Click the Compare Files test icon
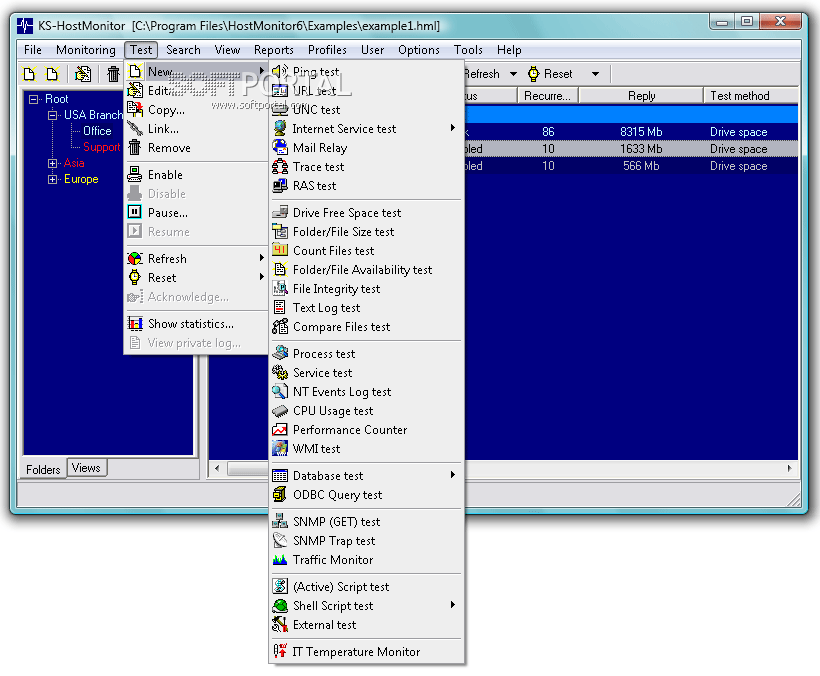This screenshot has height=676, width=820. click(280, 326)
